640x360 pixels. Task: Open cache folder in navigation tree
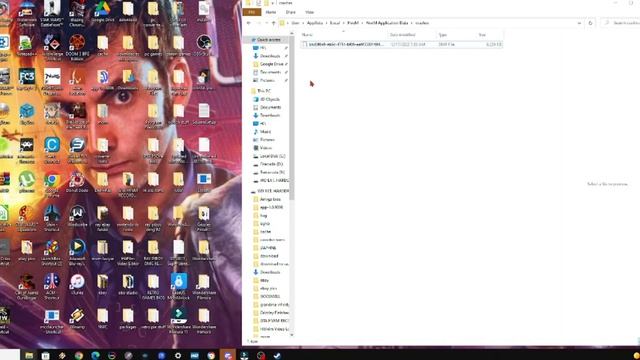pos(264,231)
